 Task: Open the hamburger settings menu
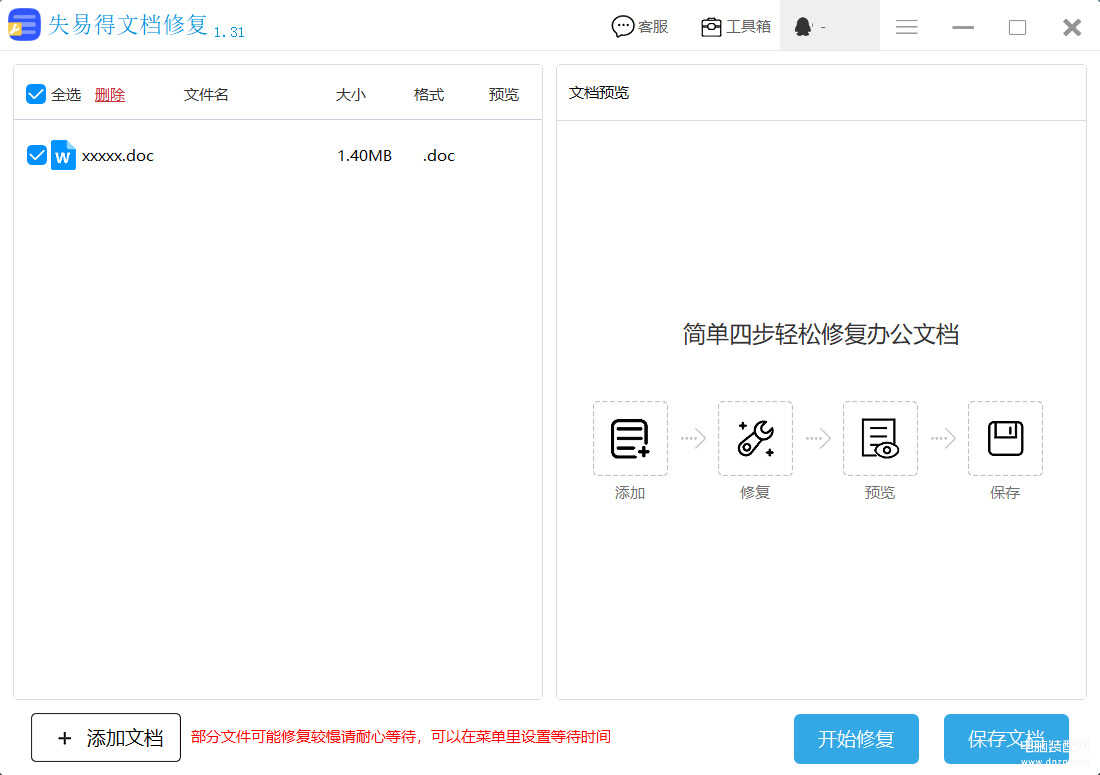point(907,27)
